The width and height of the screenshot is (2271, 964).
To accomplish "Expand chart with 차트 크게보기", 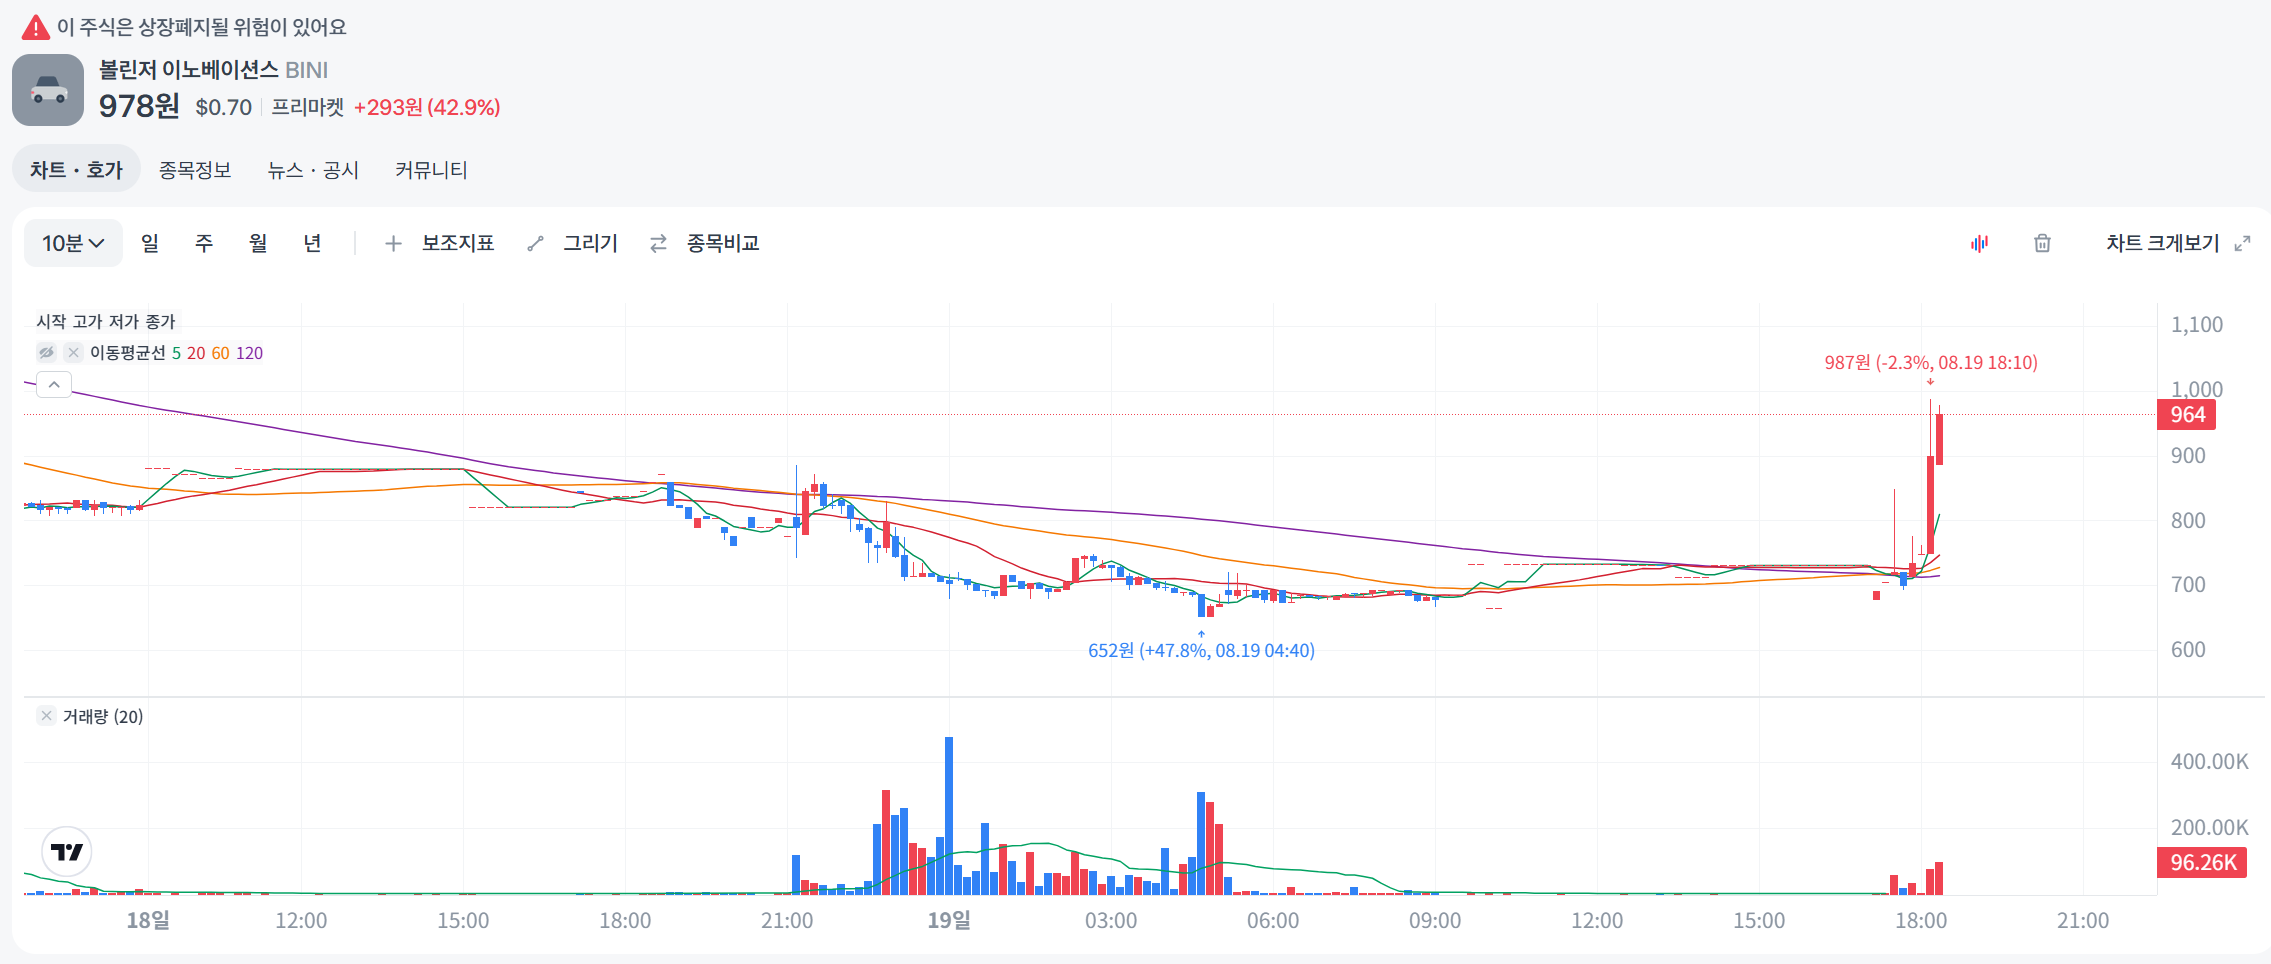I will [2178, 243].
